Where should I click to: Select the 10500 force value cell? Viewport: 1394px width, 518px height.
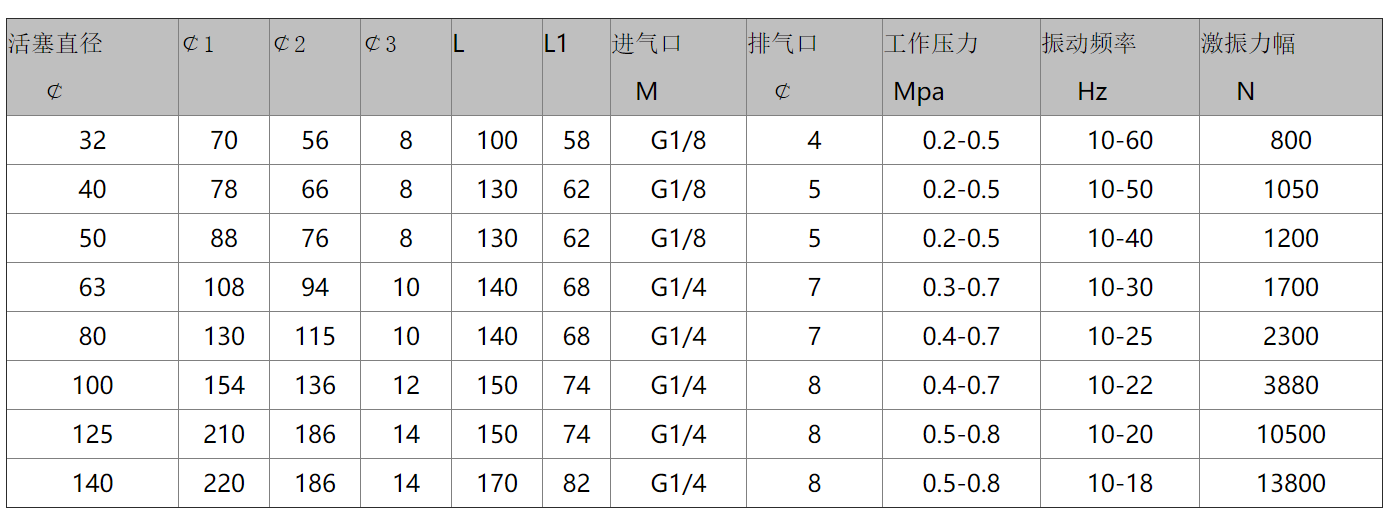1290,435
